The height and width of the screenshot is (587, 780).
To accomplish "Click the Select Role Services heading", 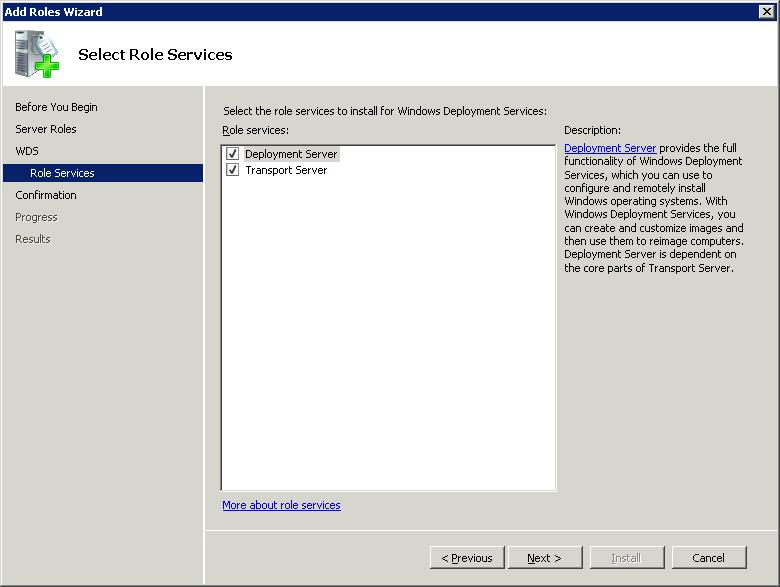I will click(155, 54).
